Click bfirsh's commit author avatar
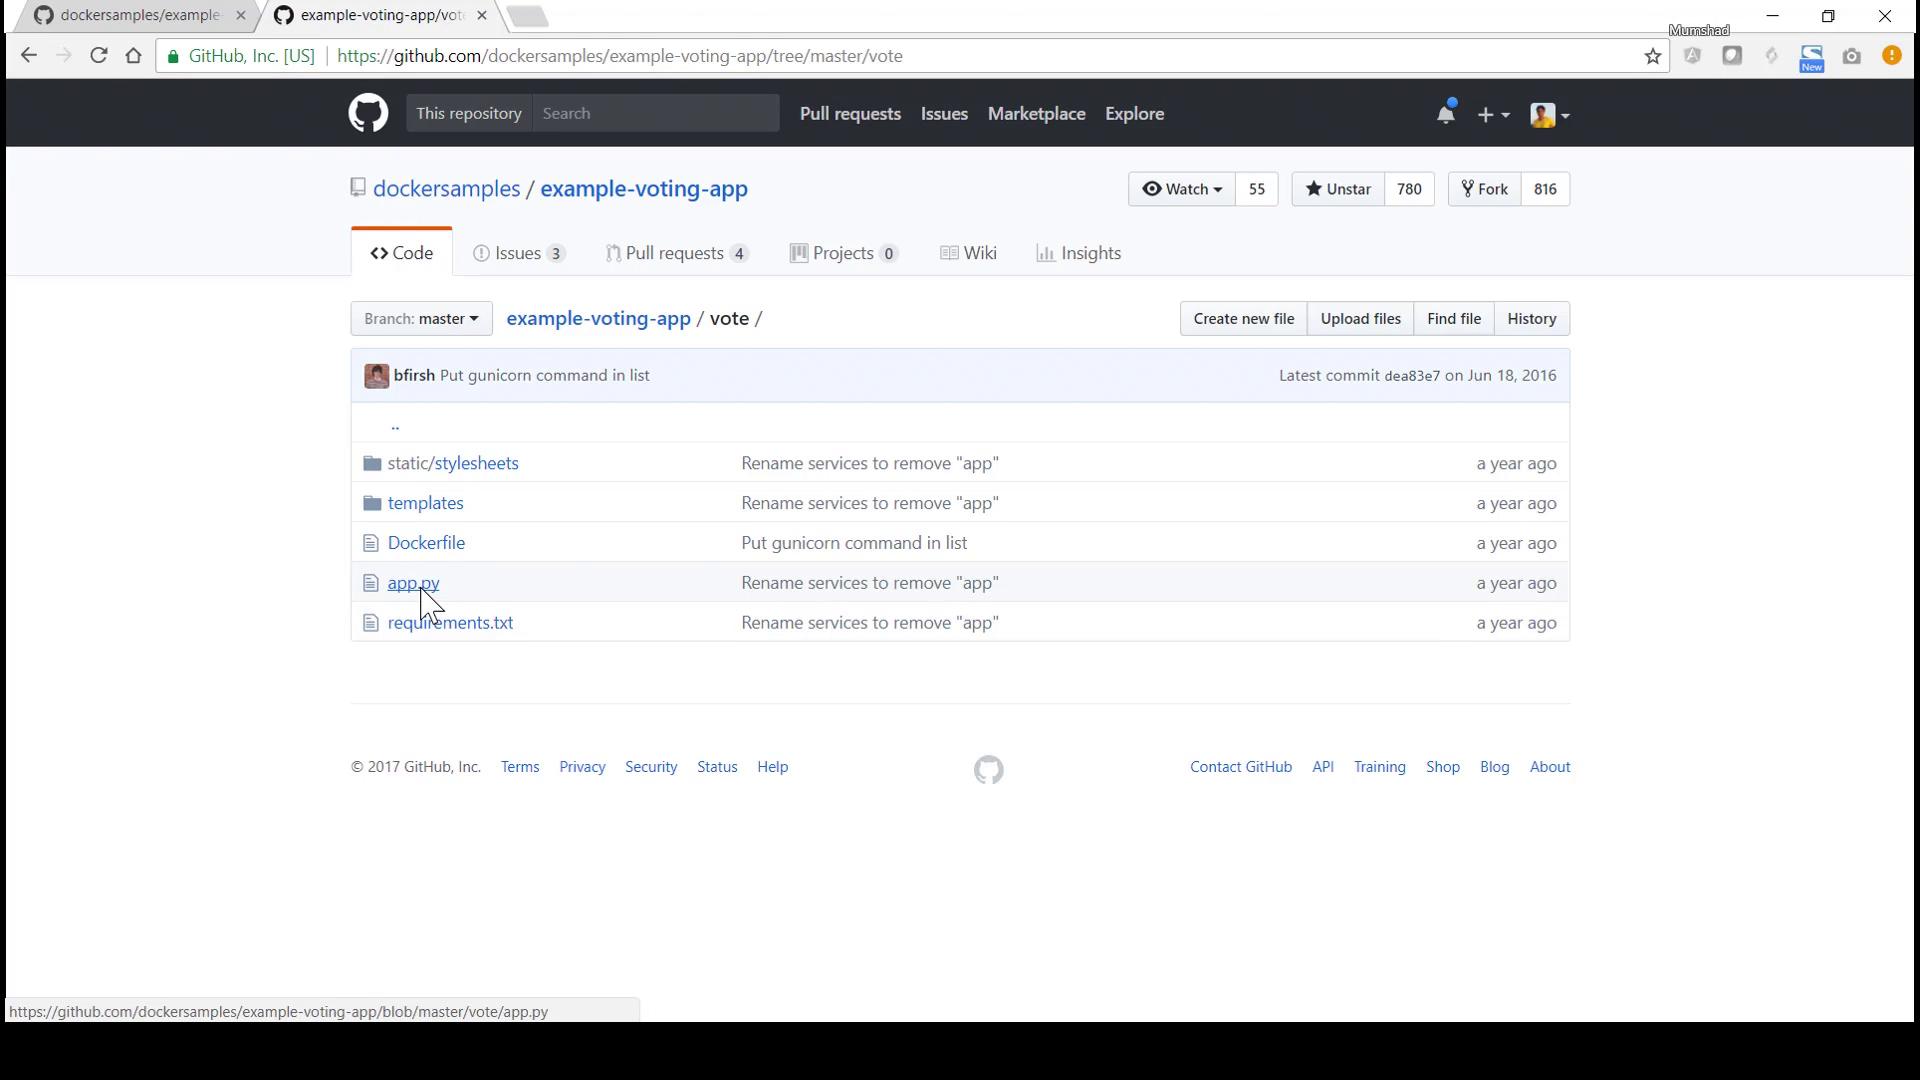Screen dimensions: 1920x1080 point(376,376)
